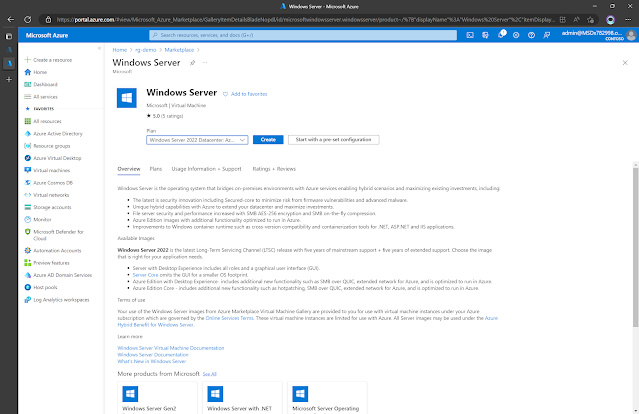Click Add to Favorites heart link
The image size is (639, 414).
point(245,94)
